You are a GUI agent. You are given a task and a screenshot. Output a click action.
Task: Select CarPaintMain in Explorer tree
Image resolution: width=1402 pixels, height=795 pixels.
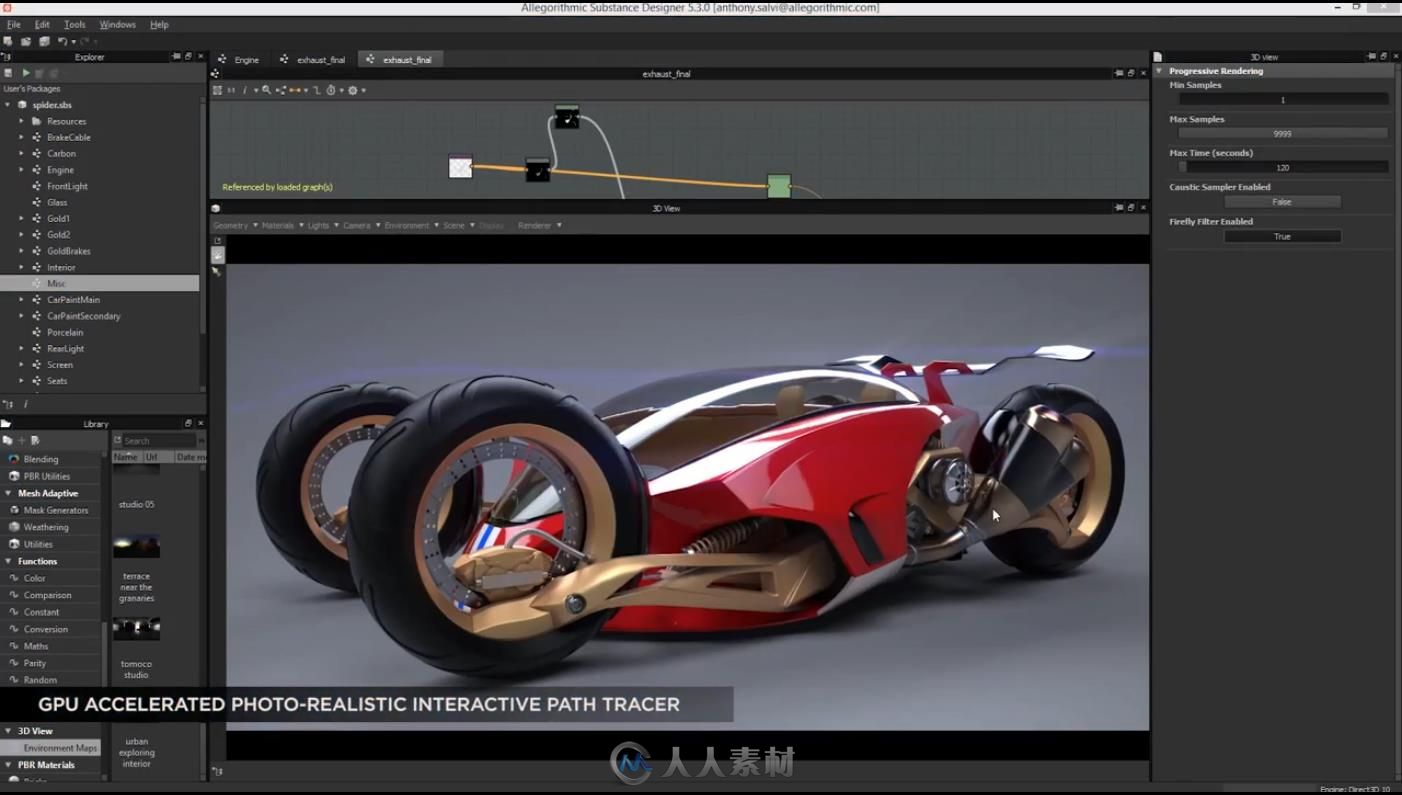(x=73, y=300)
